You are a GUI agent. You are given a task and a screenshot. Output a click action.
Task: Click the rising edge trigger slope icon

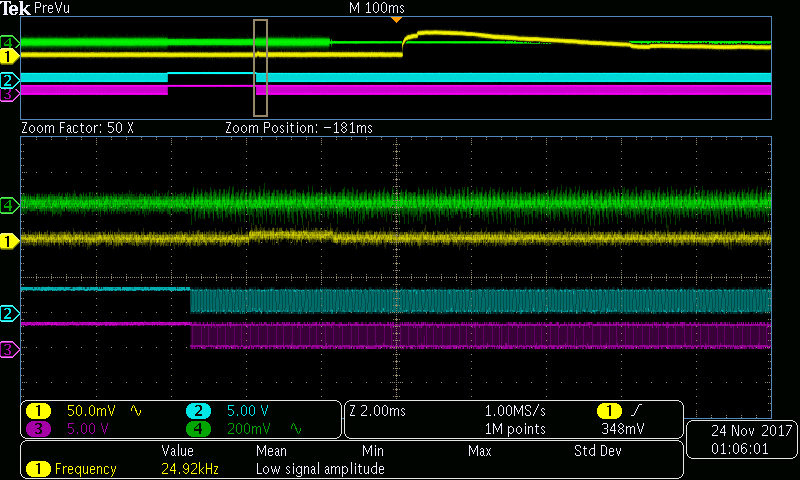(x=636, y=410)
